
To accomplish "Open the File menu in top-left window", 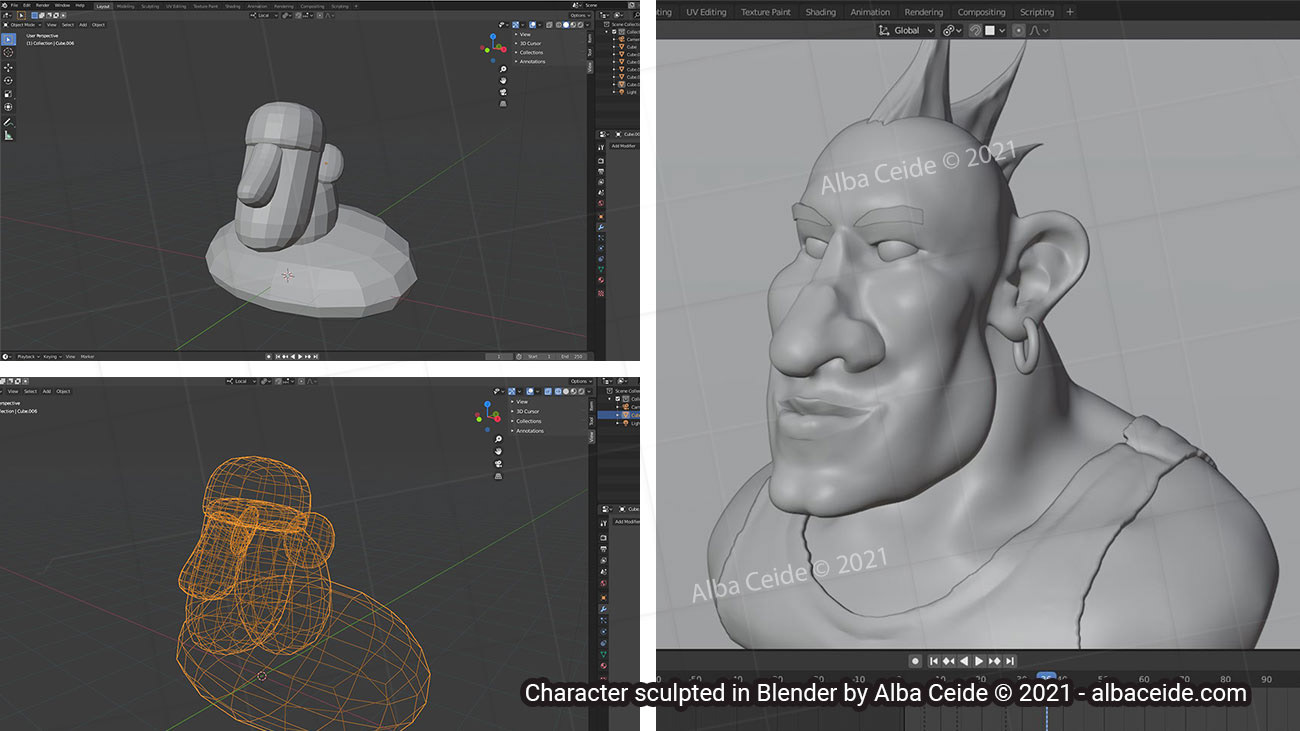I will [x=14, y=5].
